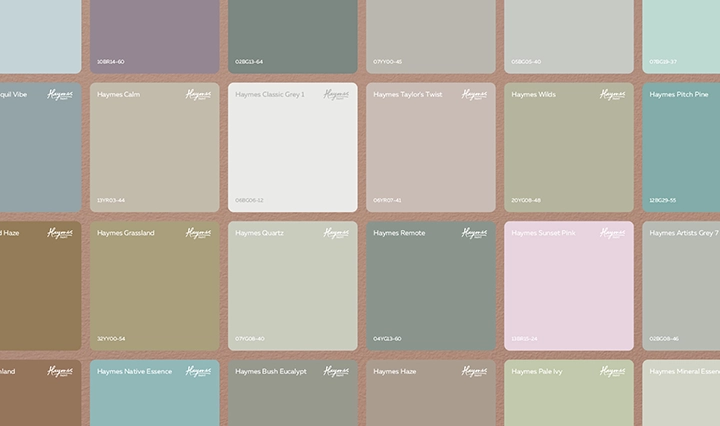Click the Haymes logo on Sunset Pink swatch
Image resolution: width=720 pixels, height=426 pixels.
point(613,233)
